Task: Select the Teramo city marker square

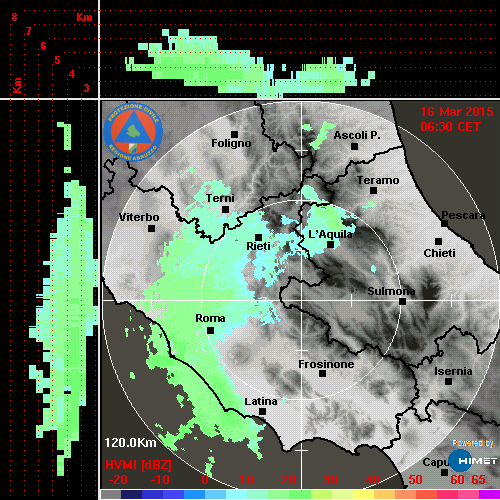Action: [x=373, y=191]
